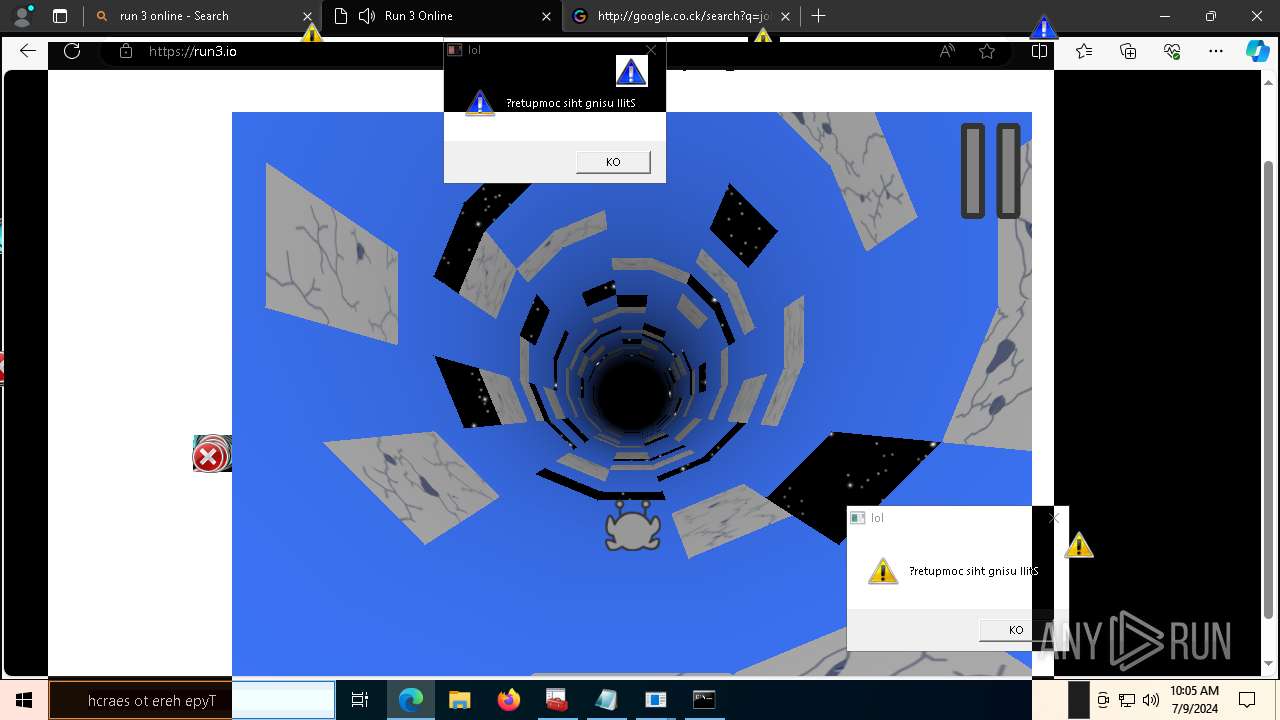Open the volume control
Screen dimensions: 1280x720
[x=1151, y=700]
